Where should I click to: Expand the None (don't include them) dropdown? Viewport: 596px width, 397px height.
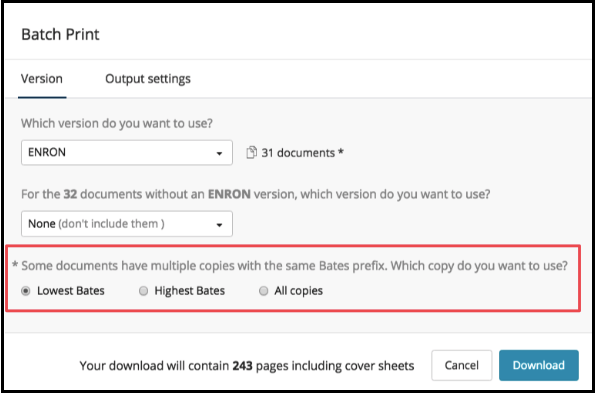click(127, 224)
